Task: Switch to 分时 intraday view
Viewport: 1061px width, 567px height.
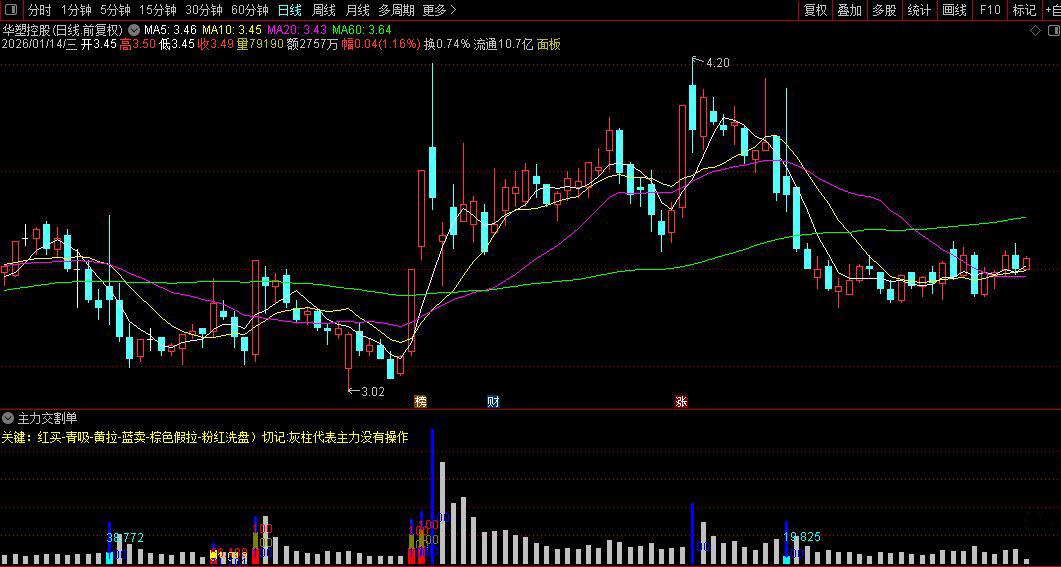Action: tap(39, 10)
